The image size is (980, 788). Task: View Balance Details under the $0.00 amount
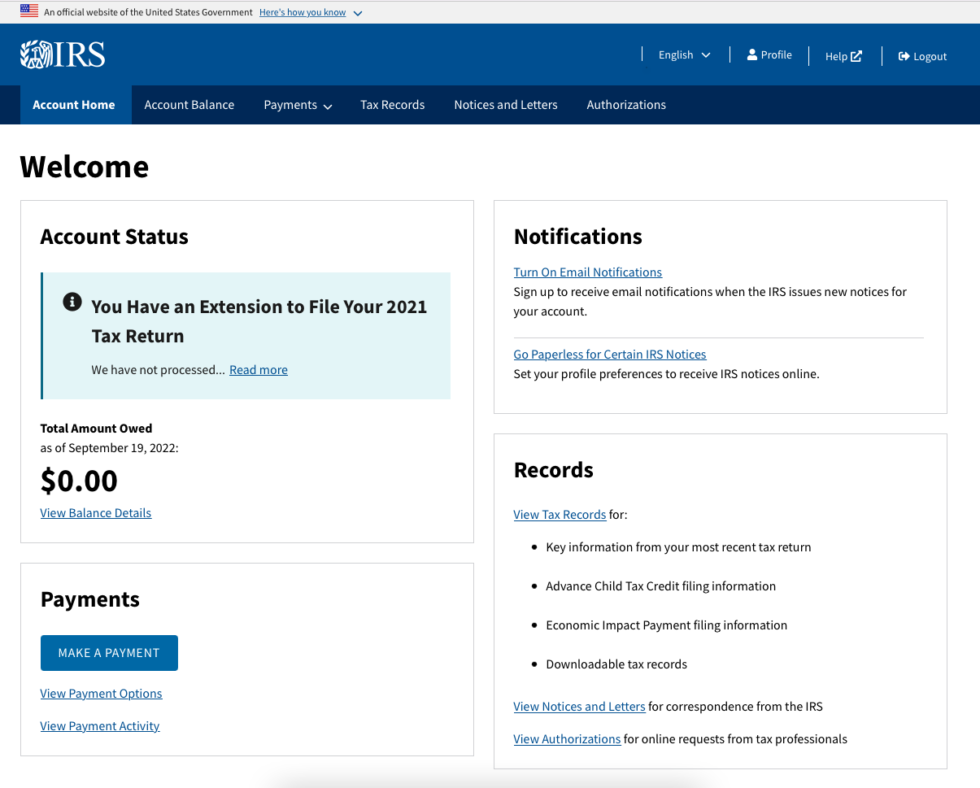pos(95,513)
